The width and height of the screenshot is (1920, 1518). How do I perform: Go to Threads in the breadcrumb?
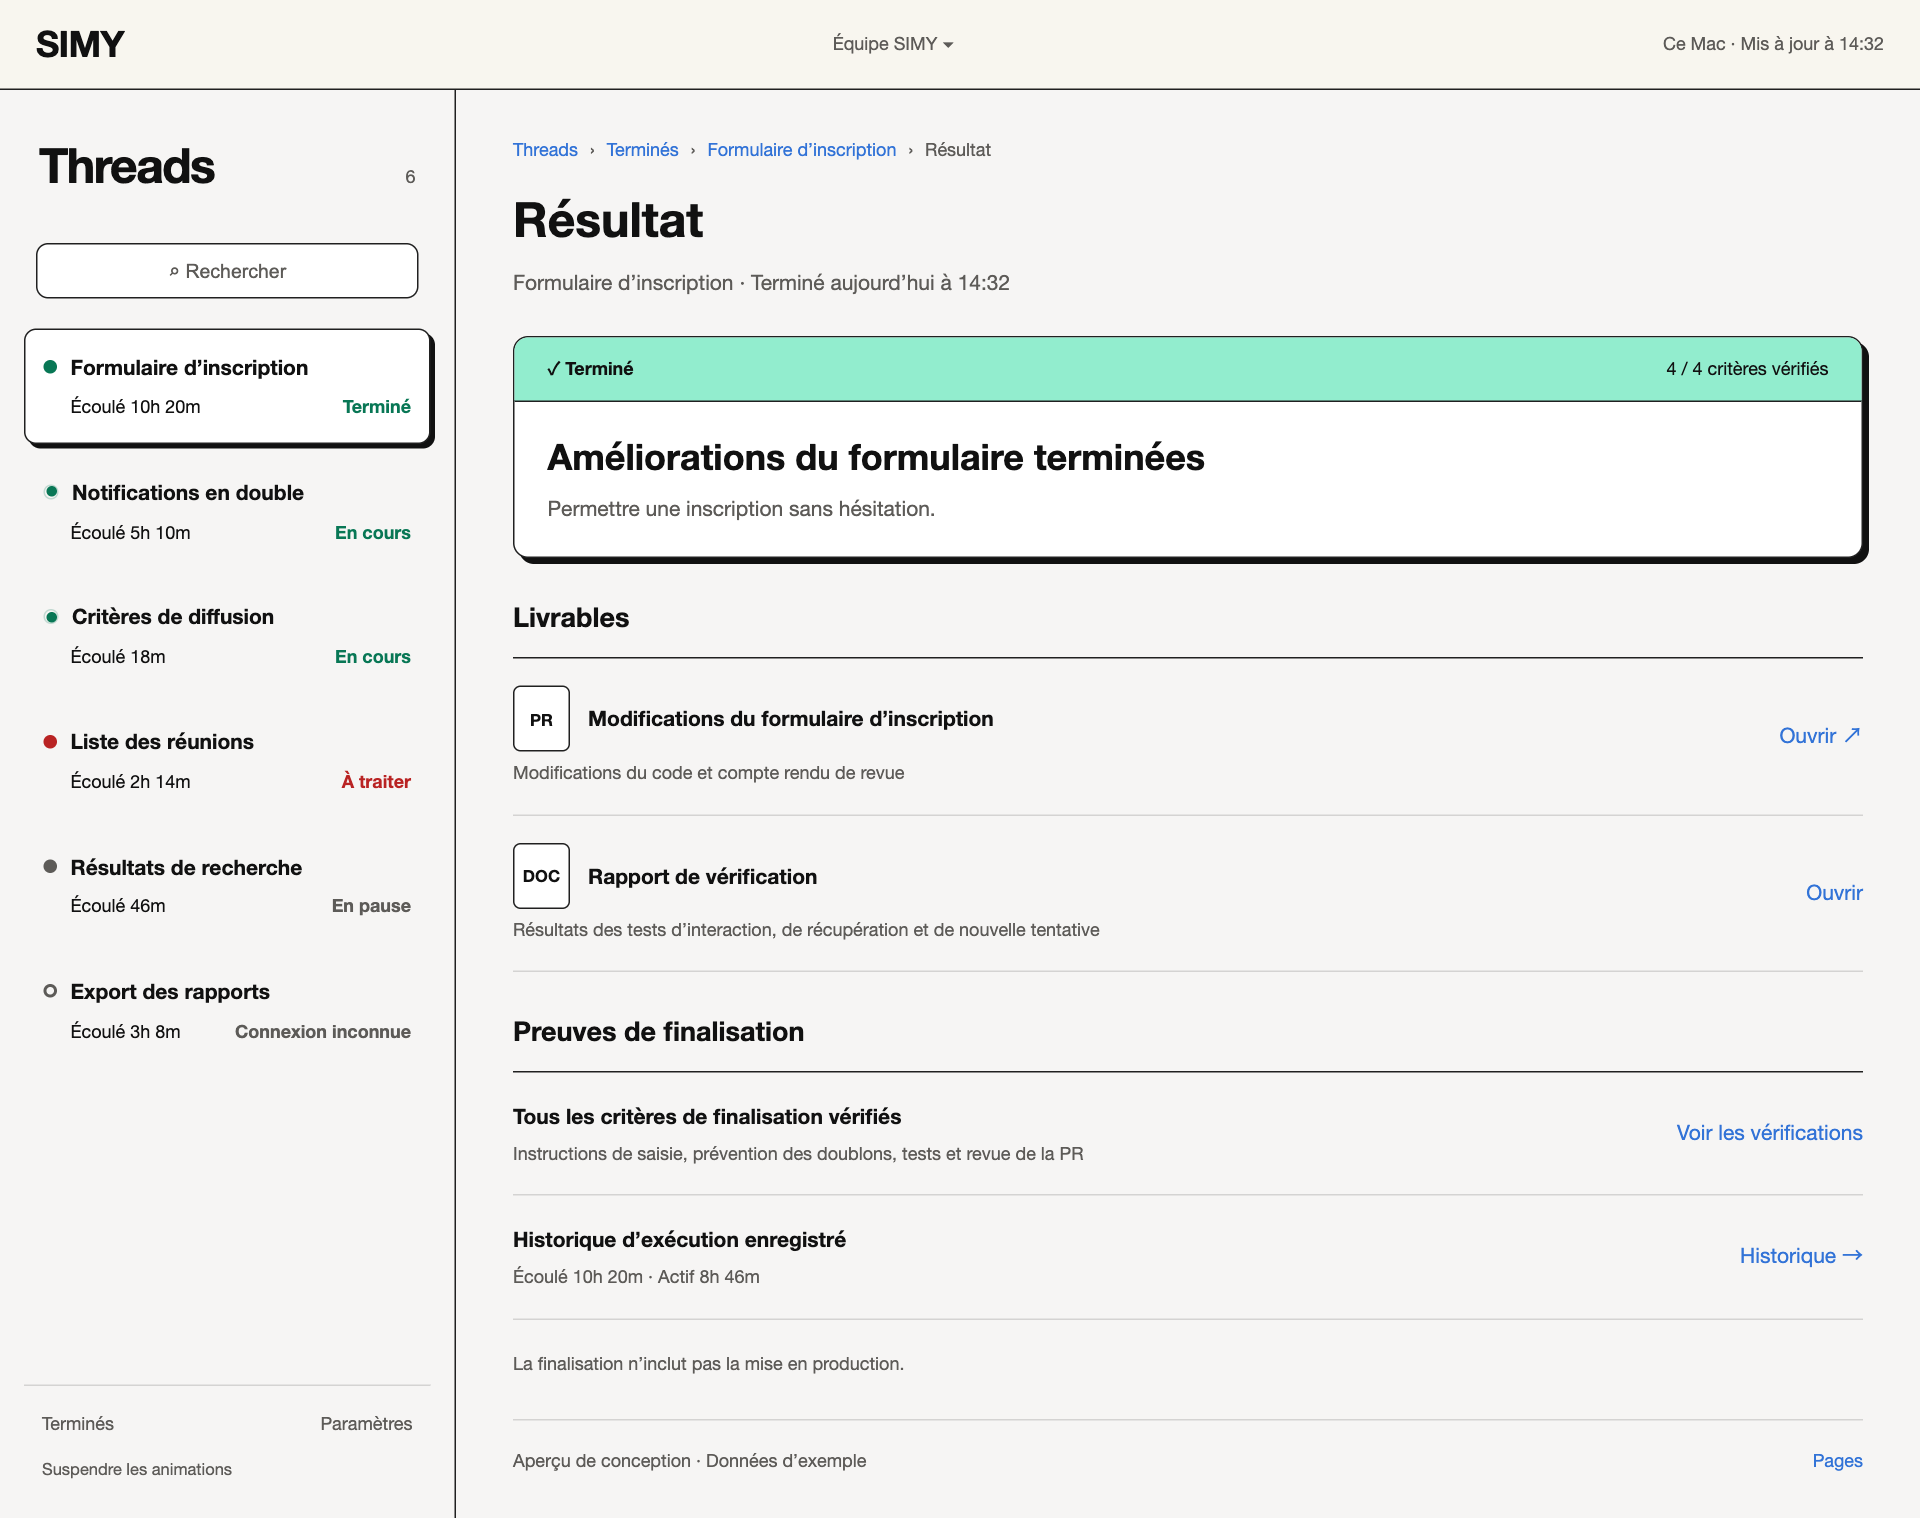545,150
